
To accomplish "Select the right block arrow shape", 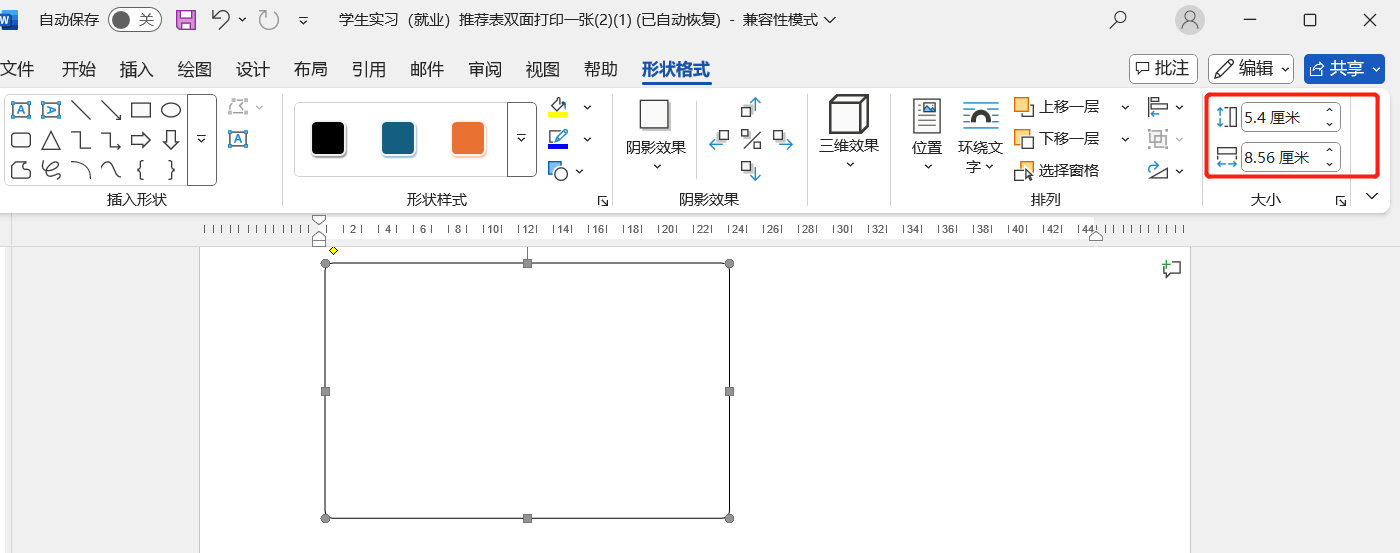I will (141, 140).
